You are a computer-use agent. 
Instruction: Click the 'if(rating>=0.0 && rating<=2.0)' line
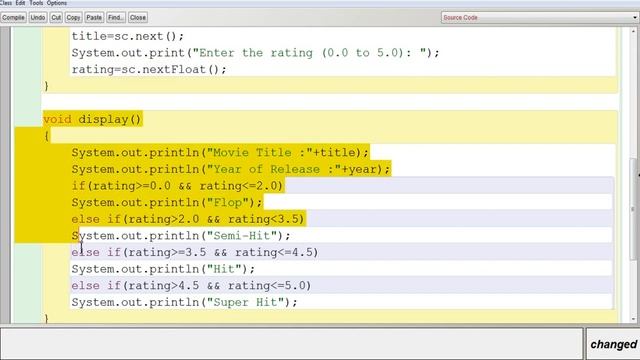pos(177,186)
